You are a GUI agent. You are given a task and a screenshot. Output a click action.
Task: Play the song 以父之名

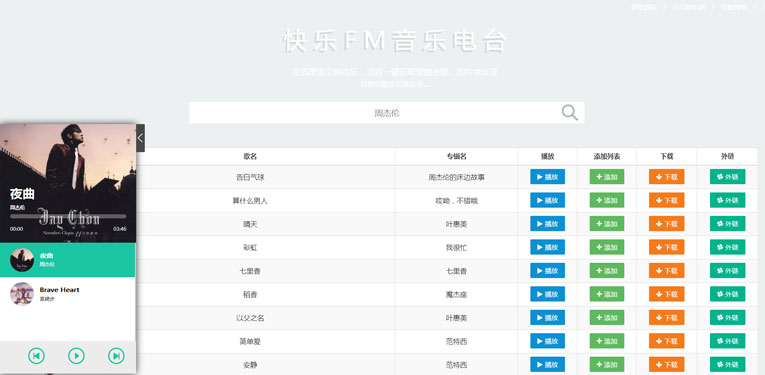click(x=547, y=317)
